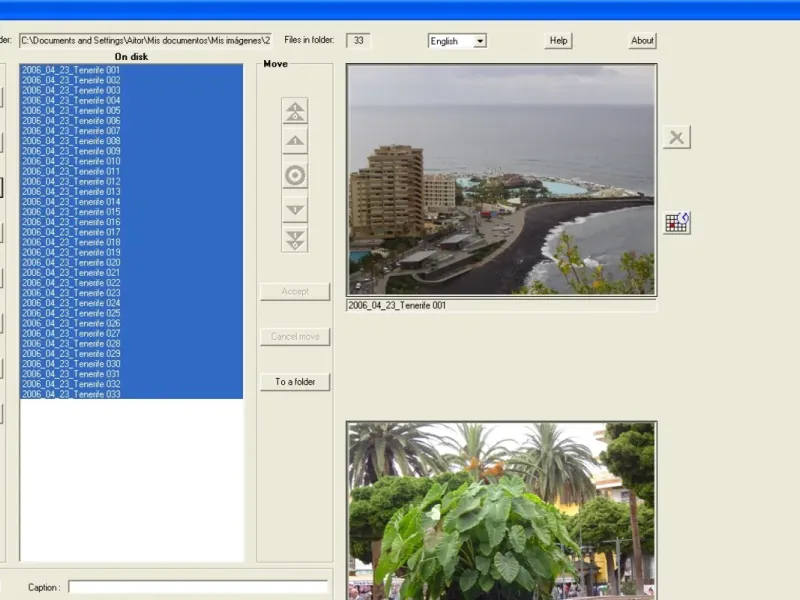Select 2006_04_23_Tenerife 031 in the list
This screenshot has height=600, width=800.
point(131,374)
